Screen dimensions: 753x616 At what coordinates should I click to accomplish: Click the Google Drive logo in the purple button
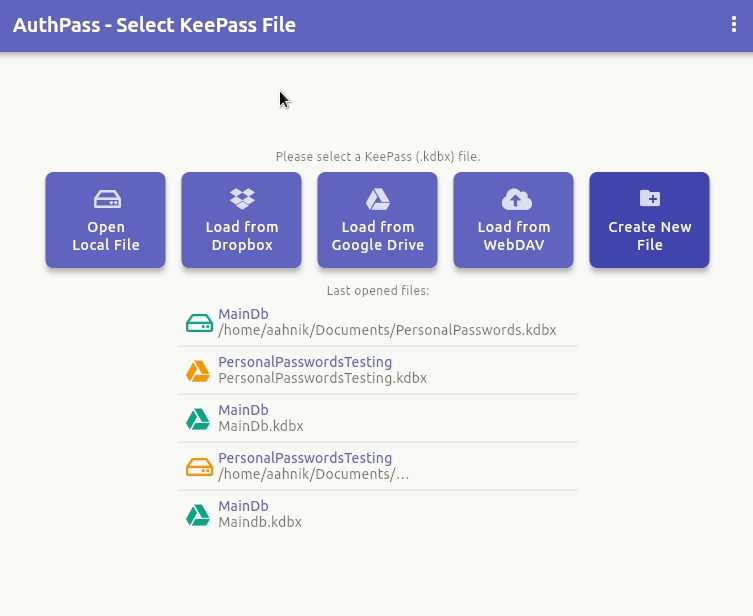pyautogui.click(x=378, y=198)
